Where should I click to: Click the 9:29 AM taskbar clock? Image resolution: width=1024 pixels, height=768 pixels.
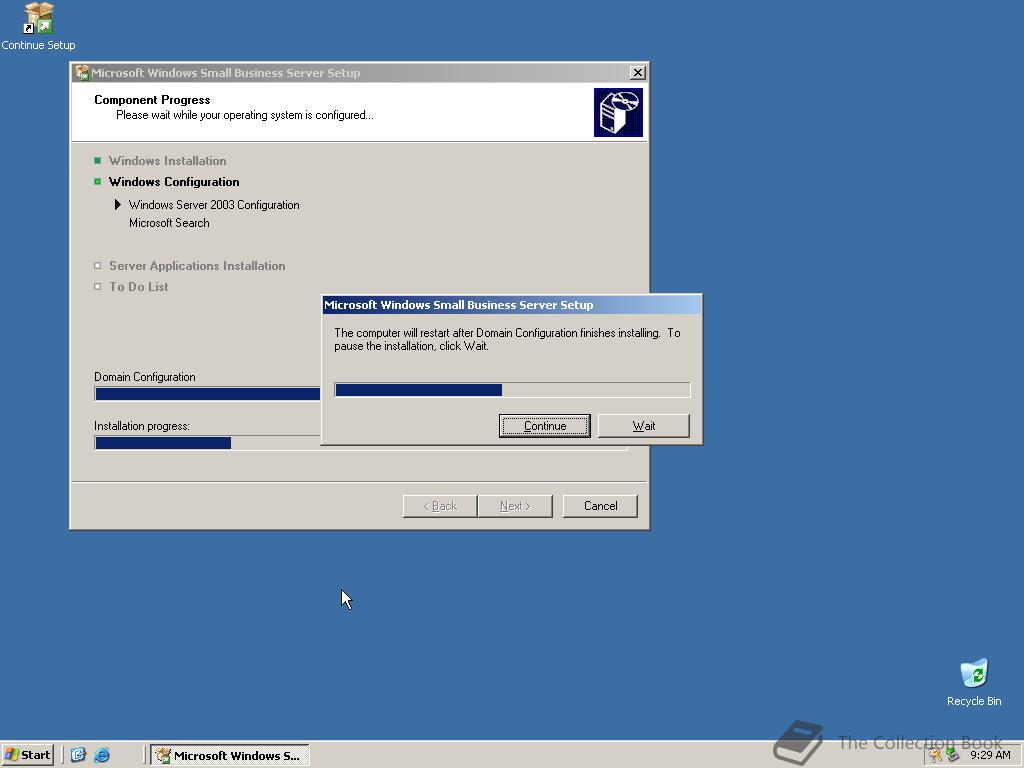click(x=990, y=755)
